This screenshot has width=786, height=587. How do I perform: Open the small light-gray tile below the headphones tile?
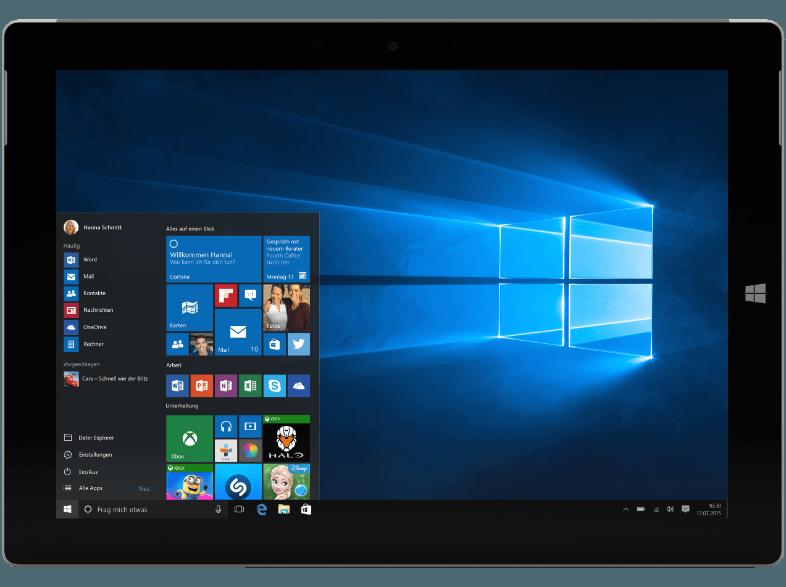click(x=226, y=451)
